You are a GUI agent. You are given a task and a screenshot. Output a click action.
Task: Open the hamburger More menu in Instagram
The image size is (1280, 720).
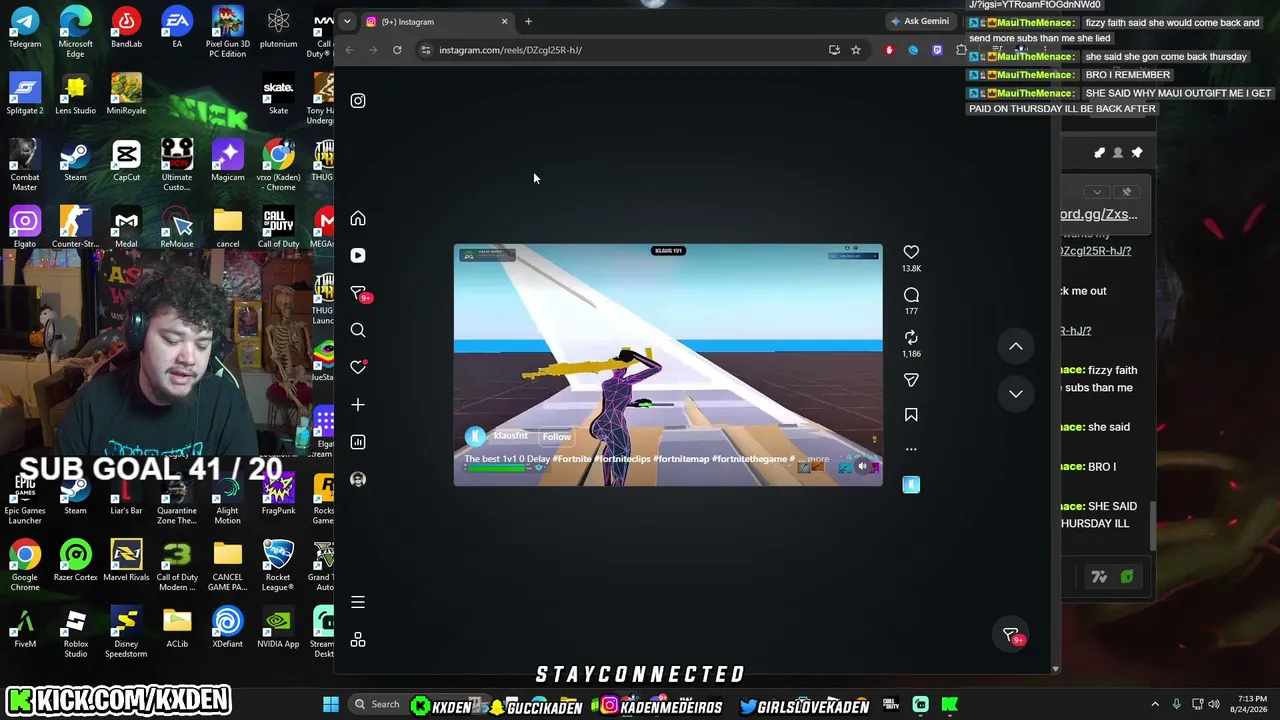pos(358,602)
